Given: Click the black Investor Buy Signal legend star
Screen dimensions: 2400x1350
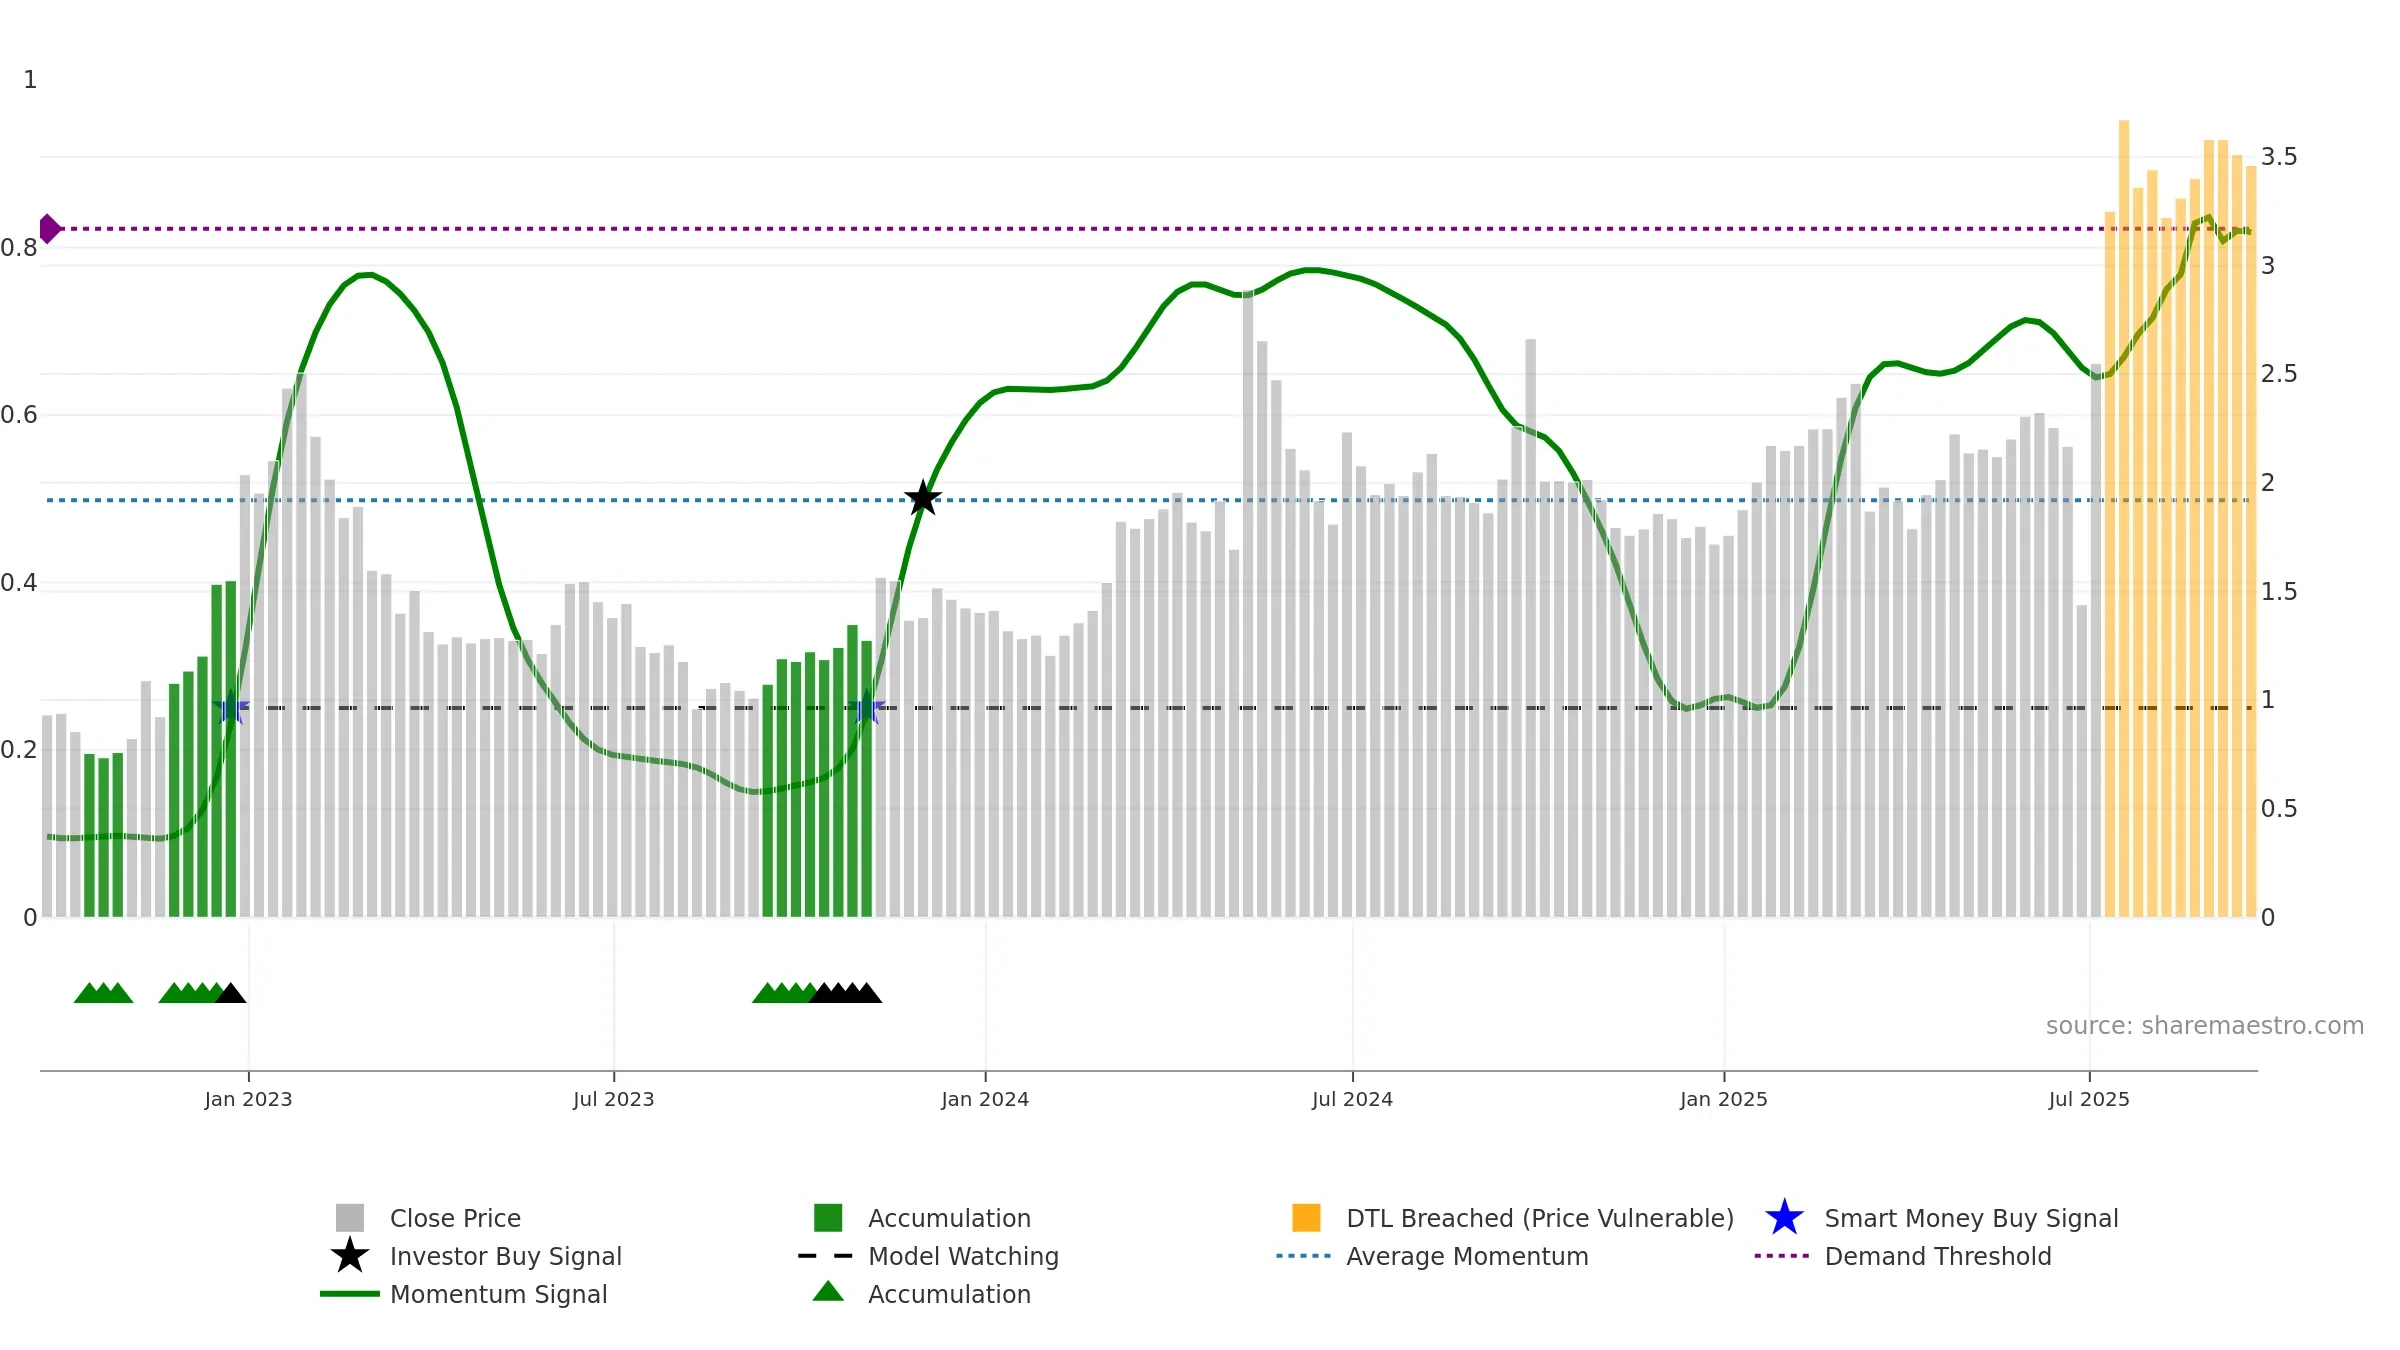Looking at the screenshot, I should (x=350, y=1256).
